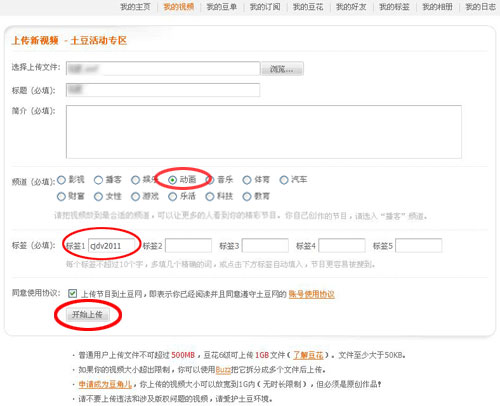Click the 标签5 tag input box

click(x=419, y=246)
